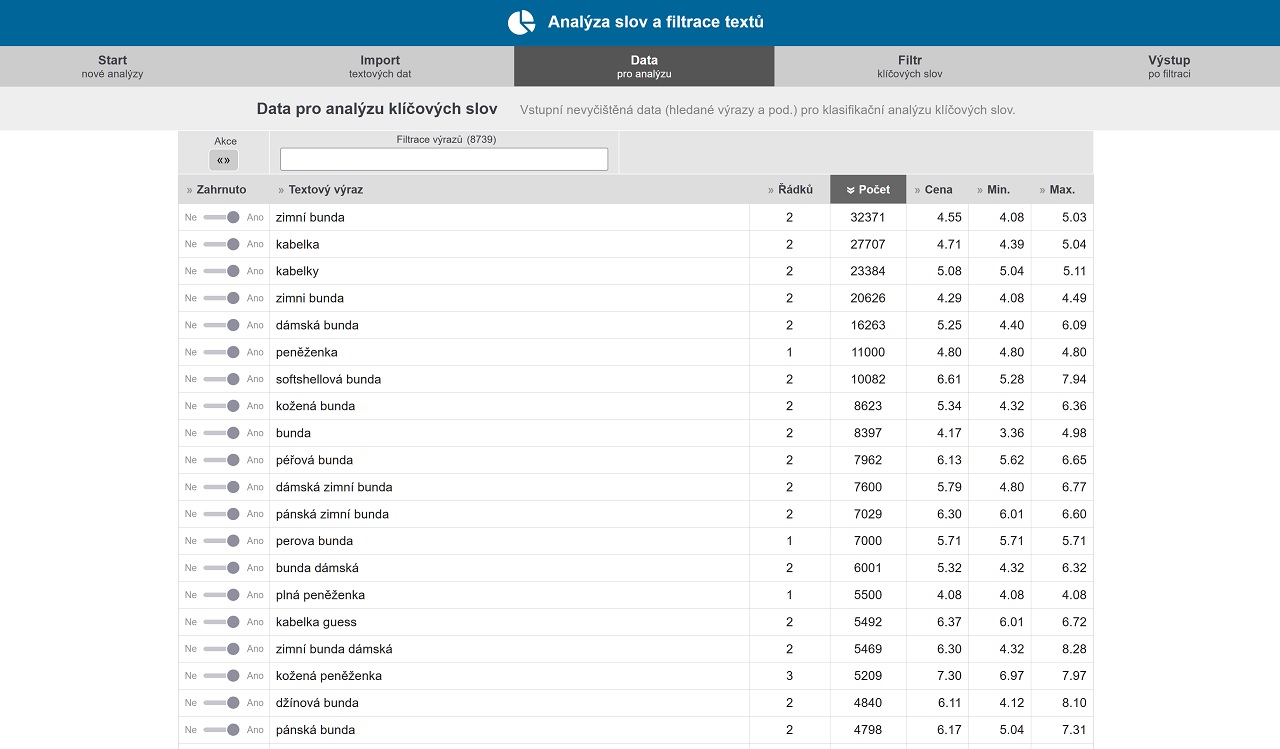Click the max value 8.28
Image resolution: width=1280 pixels, height=749 pixels.
coord(1074,649)
